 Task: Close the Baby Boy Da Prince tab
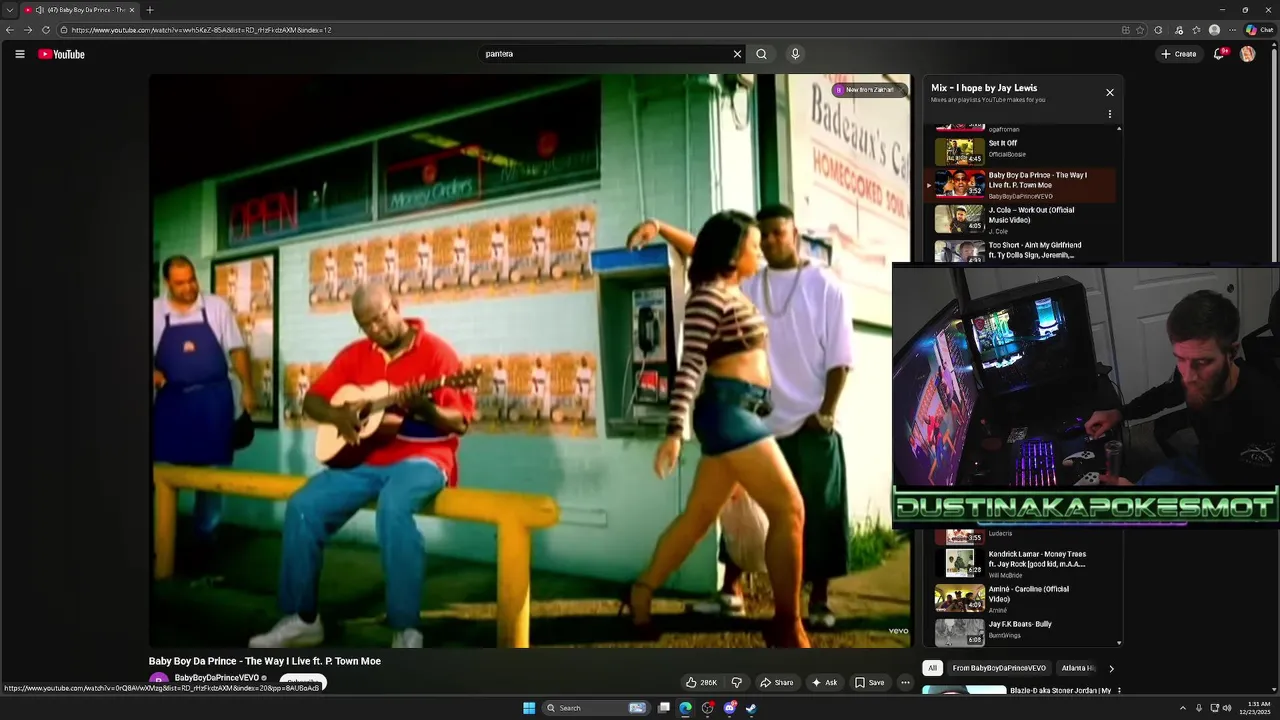click(134, 10)
